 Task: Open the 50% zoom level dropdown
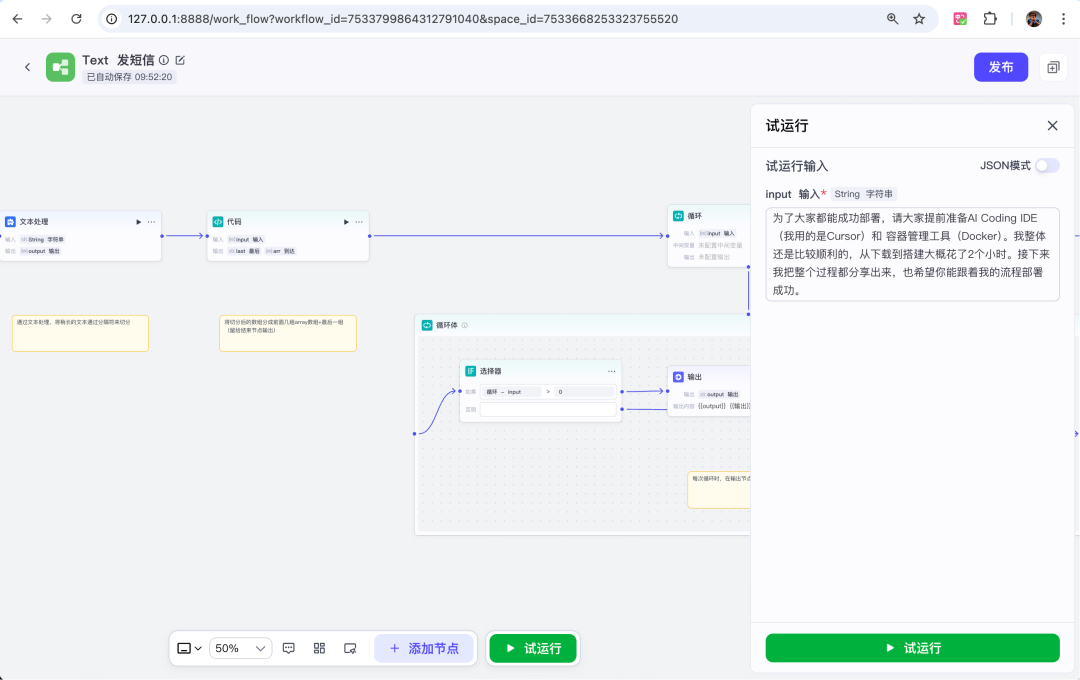point(240,648)
